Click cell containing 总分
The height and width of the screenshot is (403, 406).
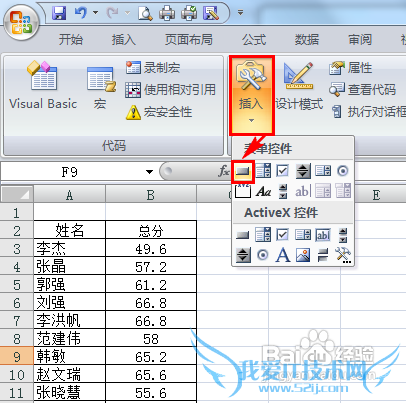pyautogui.click(x=151, y=230)
